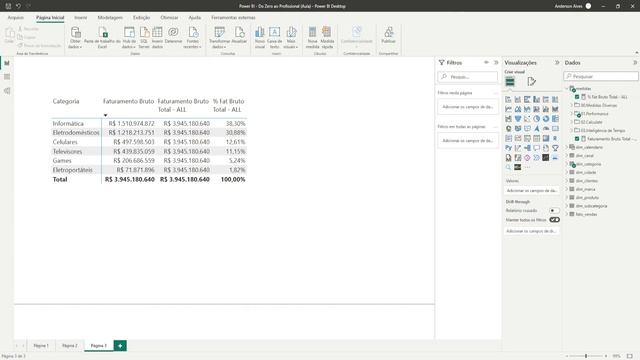Switch to the Modelagem ribbon tab
640x360 pixels.
click(110, 18)
